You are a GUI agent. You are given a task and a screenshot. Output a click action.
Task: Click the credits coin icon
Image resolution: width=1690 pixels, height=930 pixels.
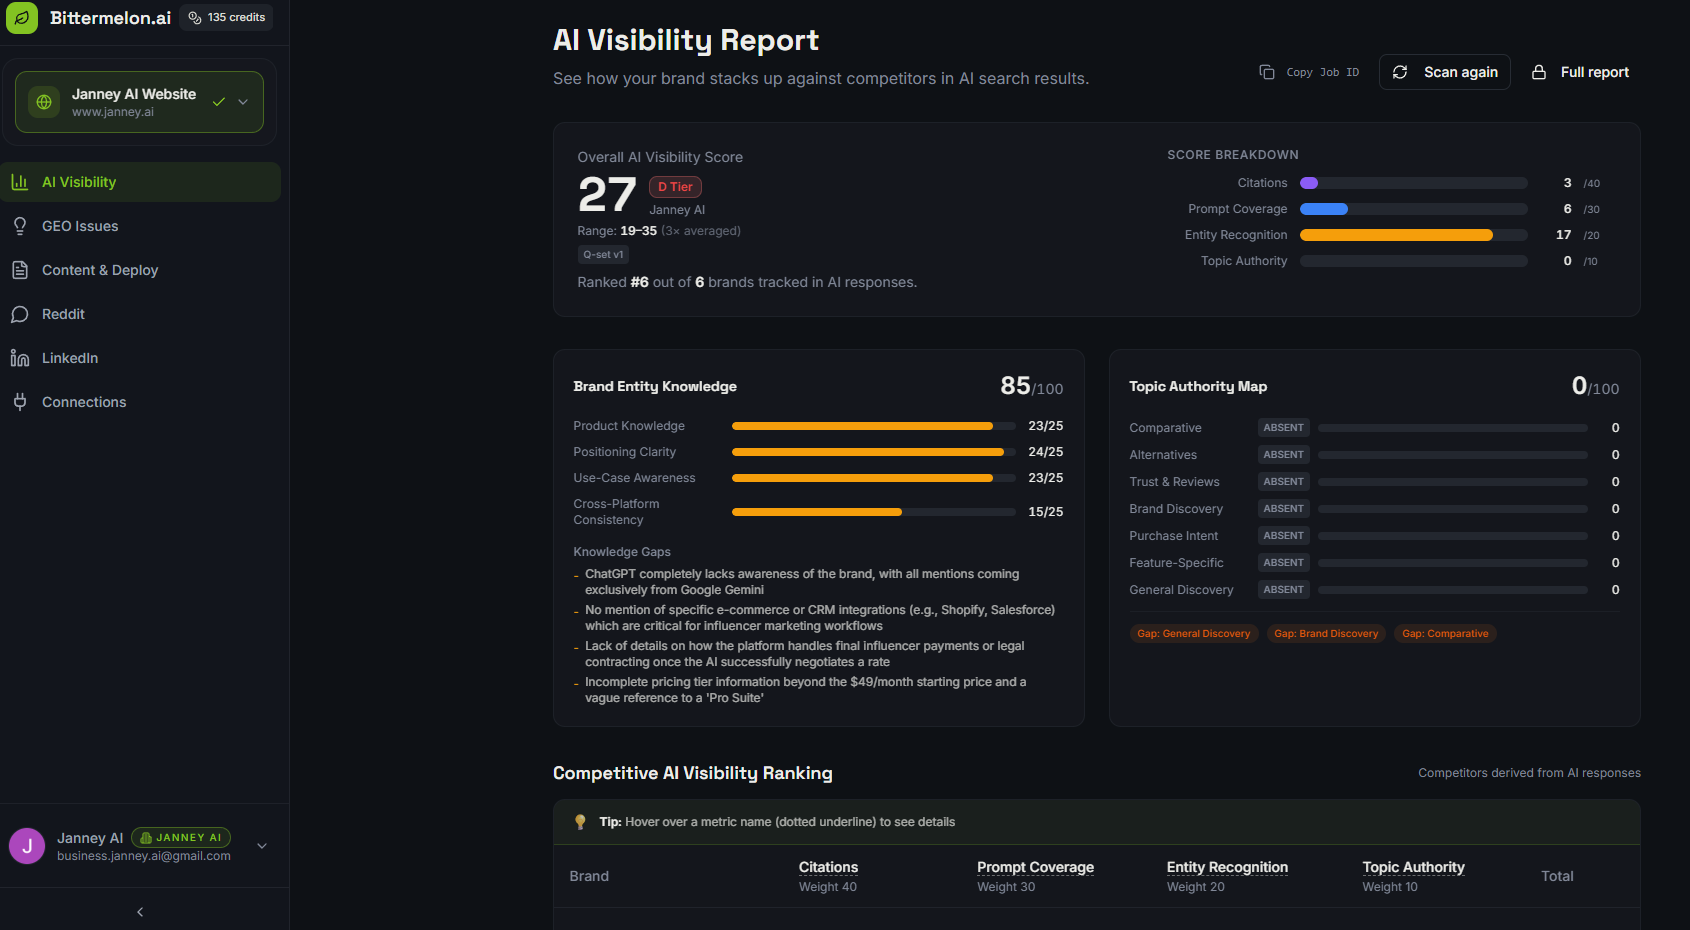[x=195, y=18]
